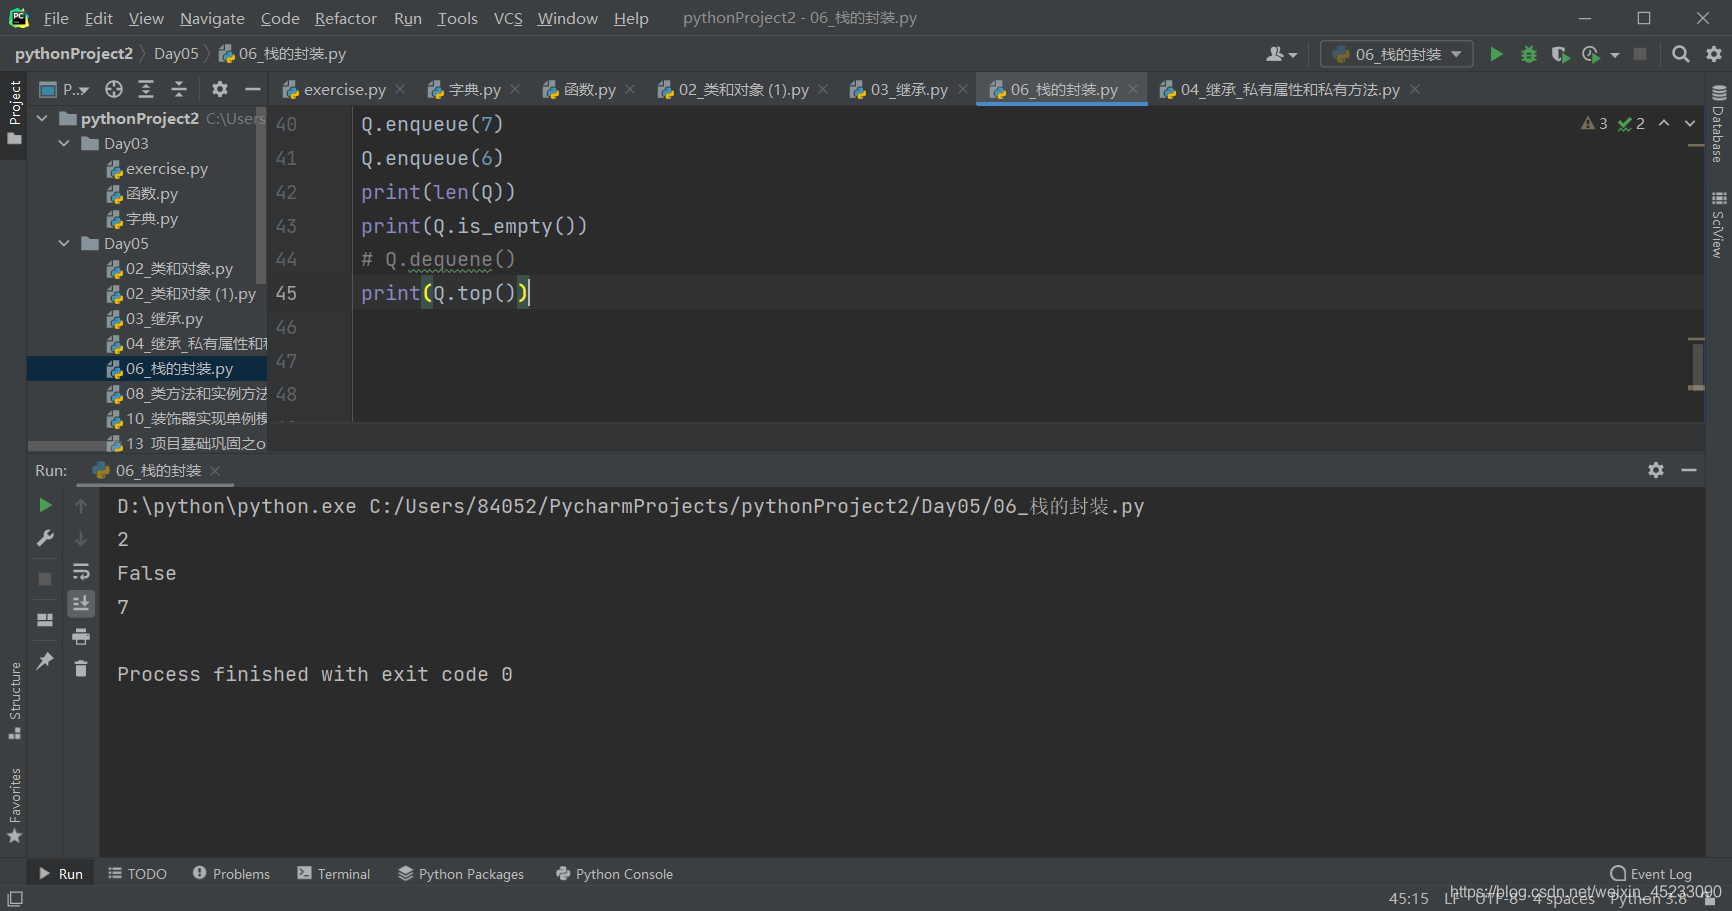
Task: Open the Project view selector dropdown
Action: click(x=64, y=89)
